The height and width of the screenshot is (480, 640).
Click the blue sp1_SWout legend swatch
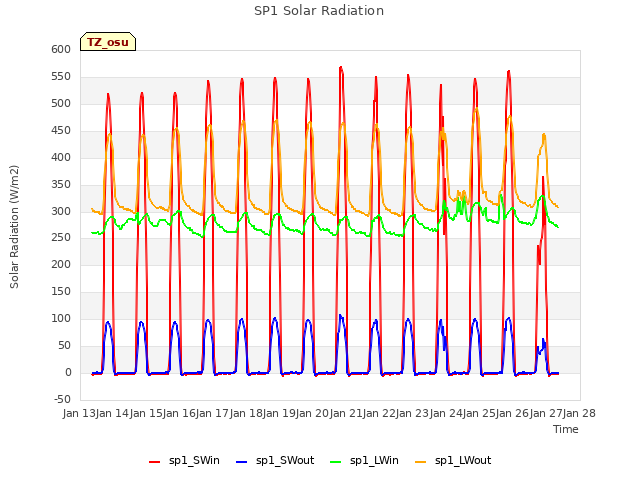pyautogui.click(x=242, y=462)
